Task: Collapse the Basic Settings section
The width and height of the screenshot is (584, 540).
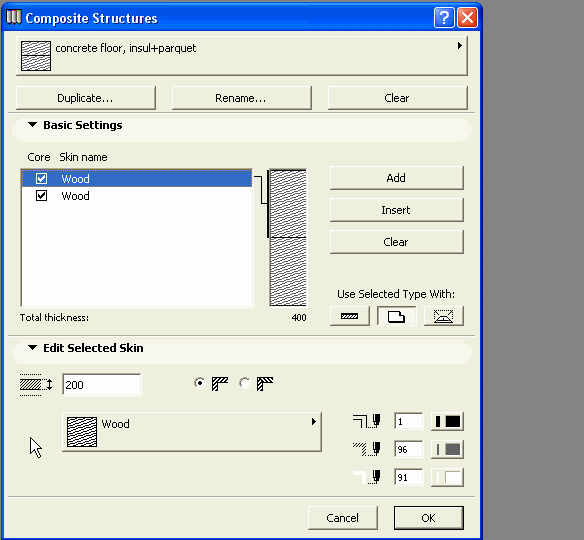Action: pyautogui.click(x=32, y=125)
